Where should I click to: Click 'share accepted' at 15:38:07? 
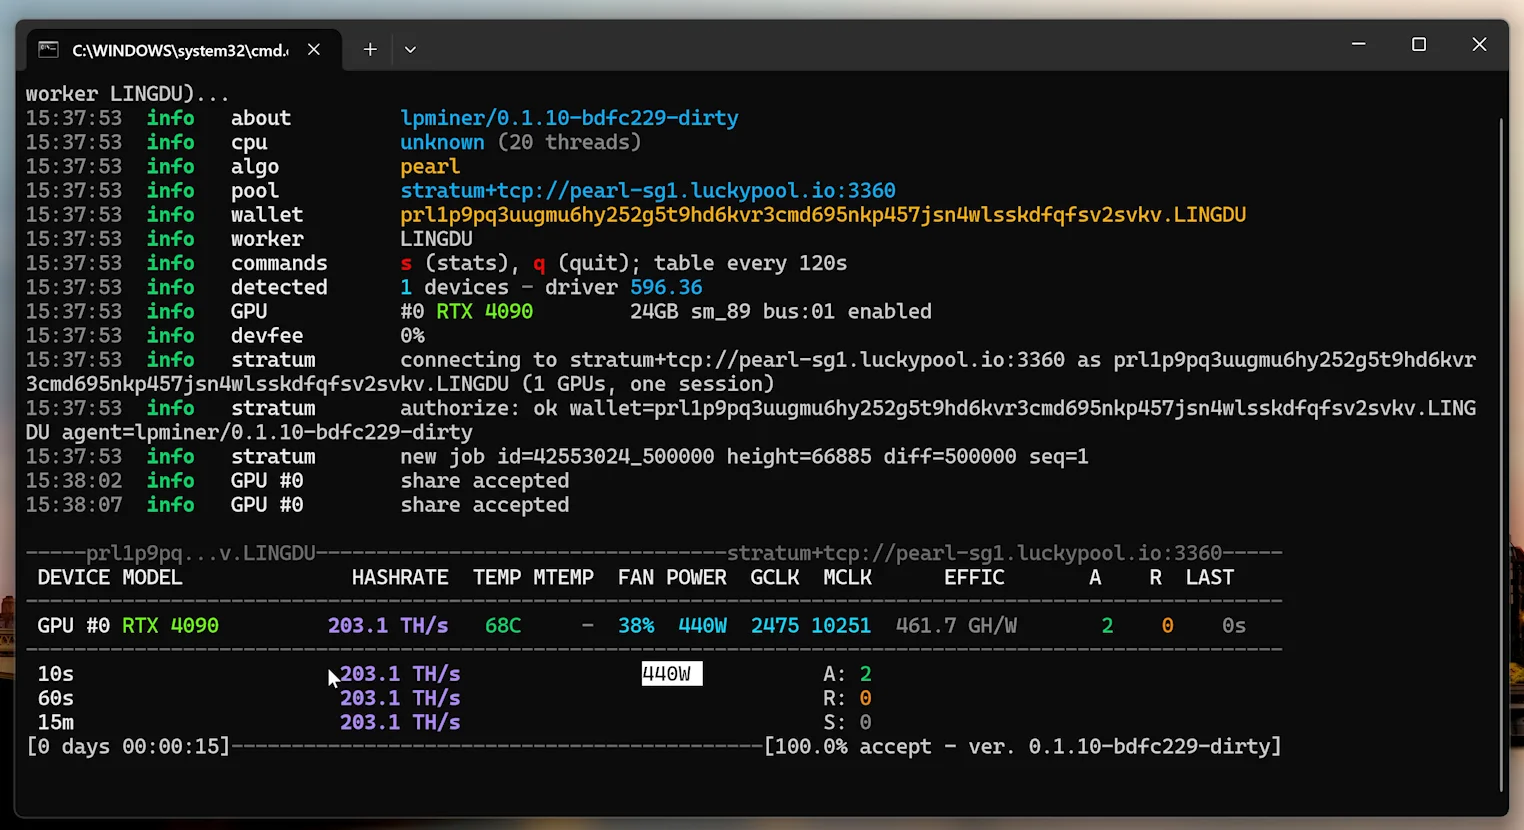485,505
